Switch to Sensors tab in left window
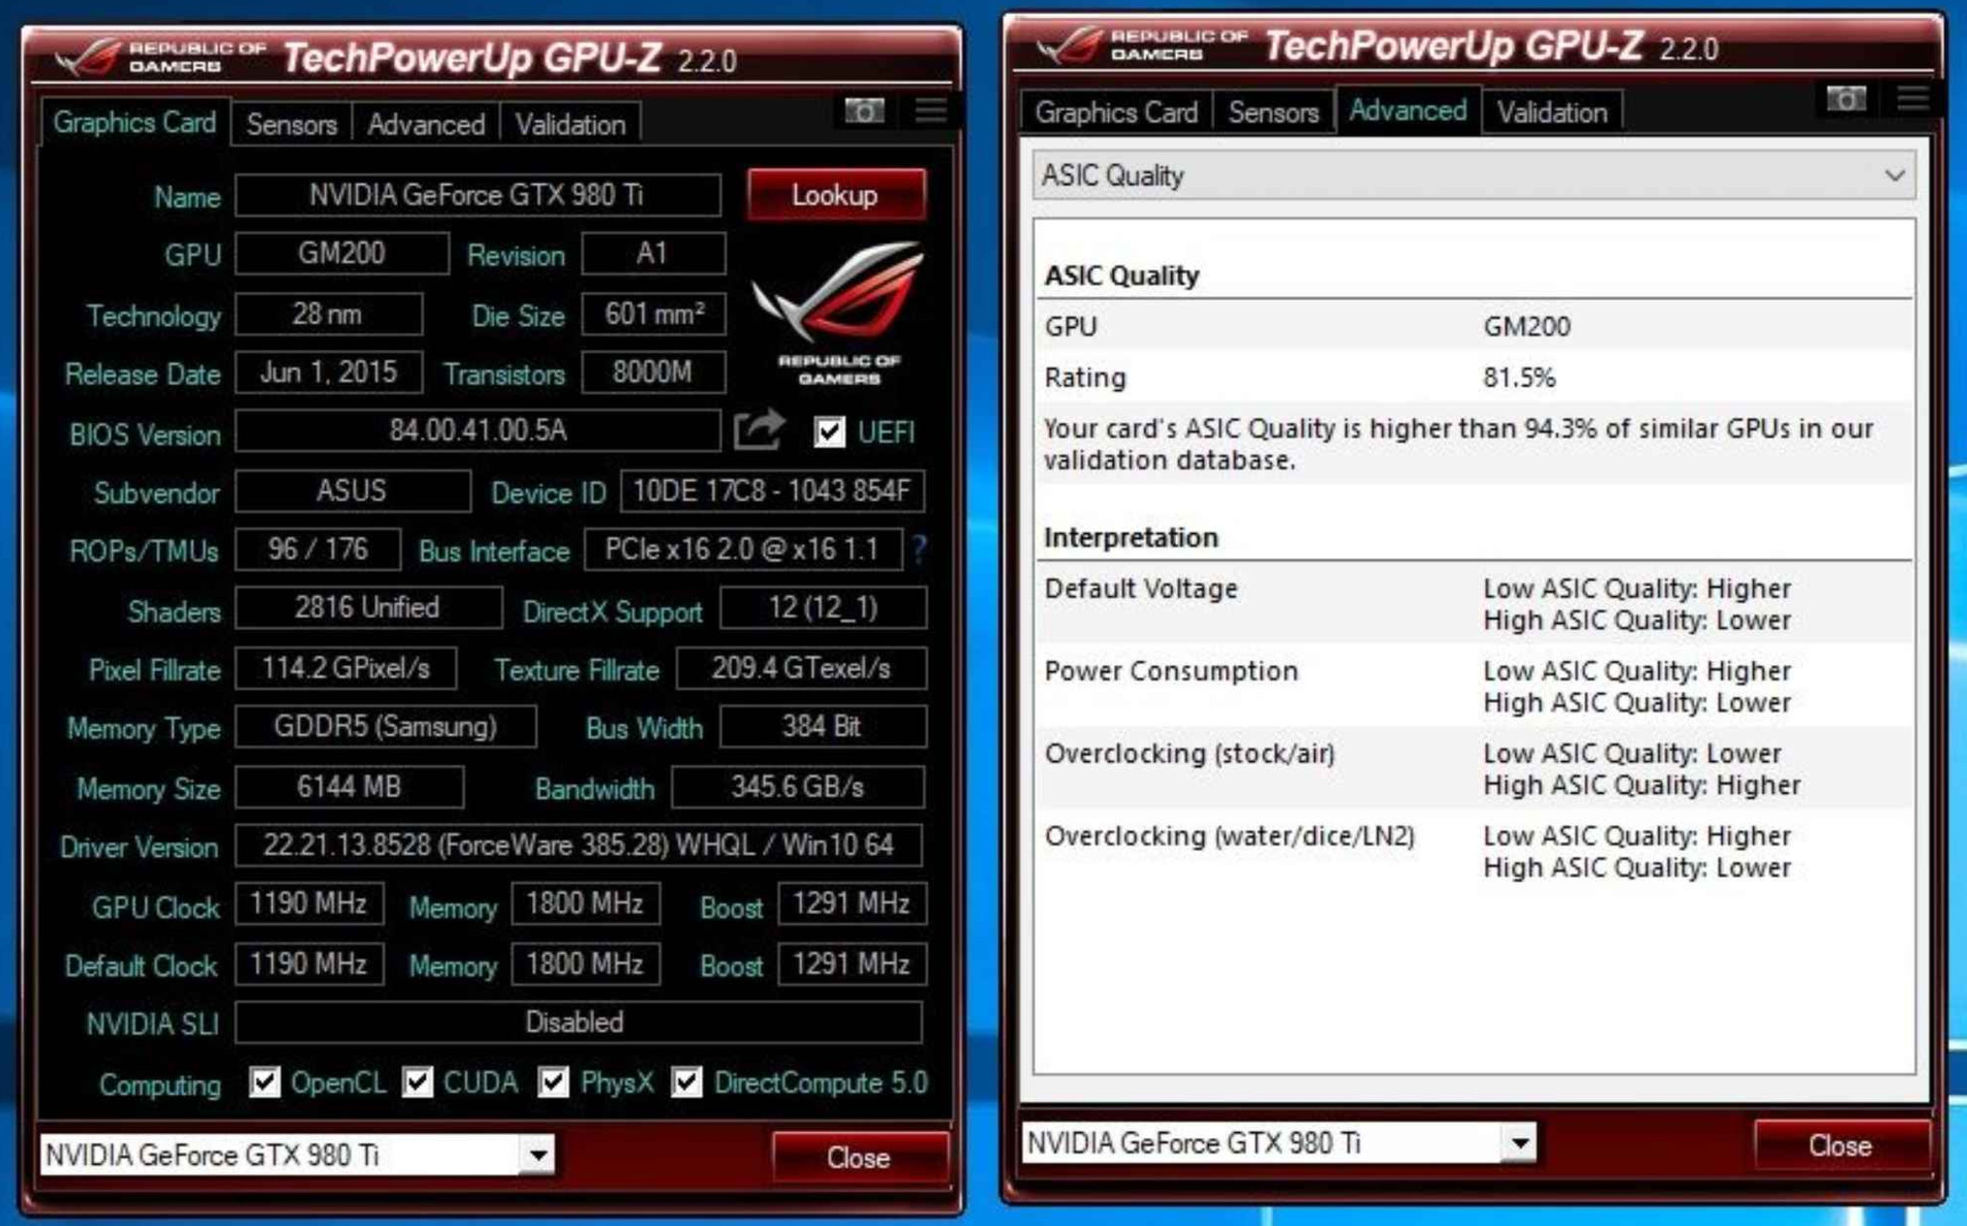This screenshot has width=1967, height=1226. pos(292,125)
